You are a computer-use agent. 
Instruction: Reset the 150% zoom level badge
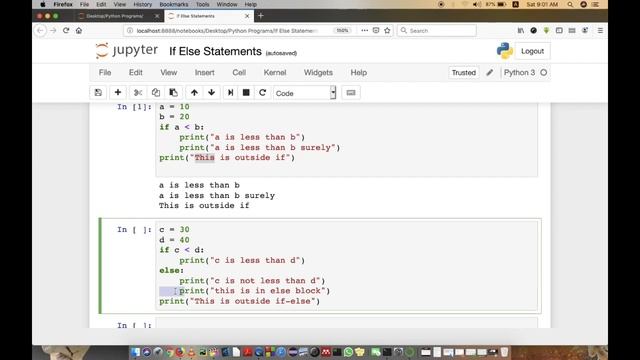(x=342, y=31)
